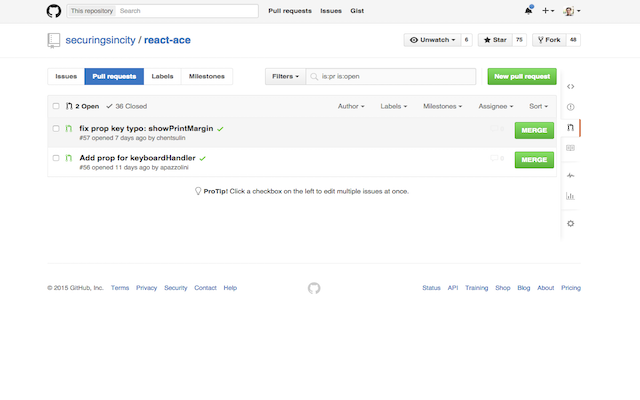Open the Graphs sidebar icon

[571, 196]
